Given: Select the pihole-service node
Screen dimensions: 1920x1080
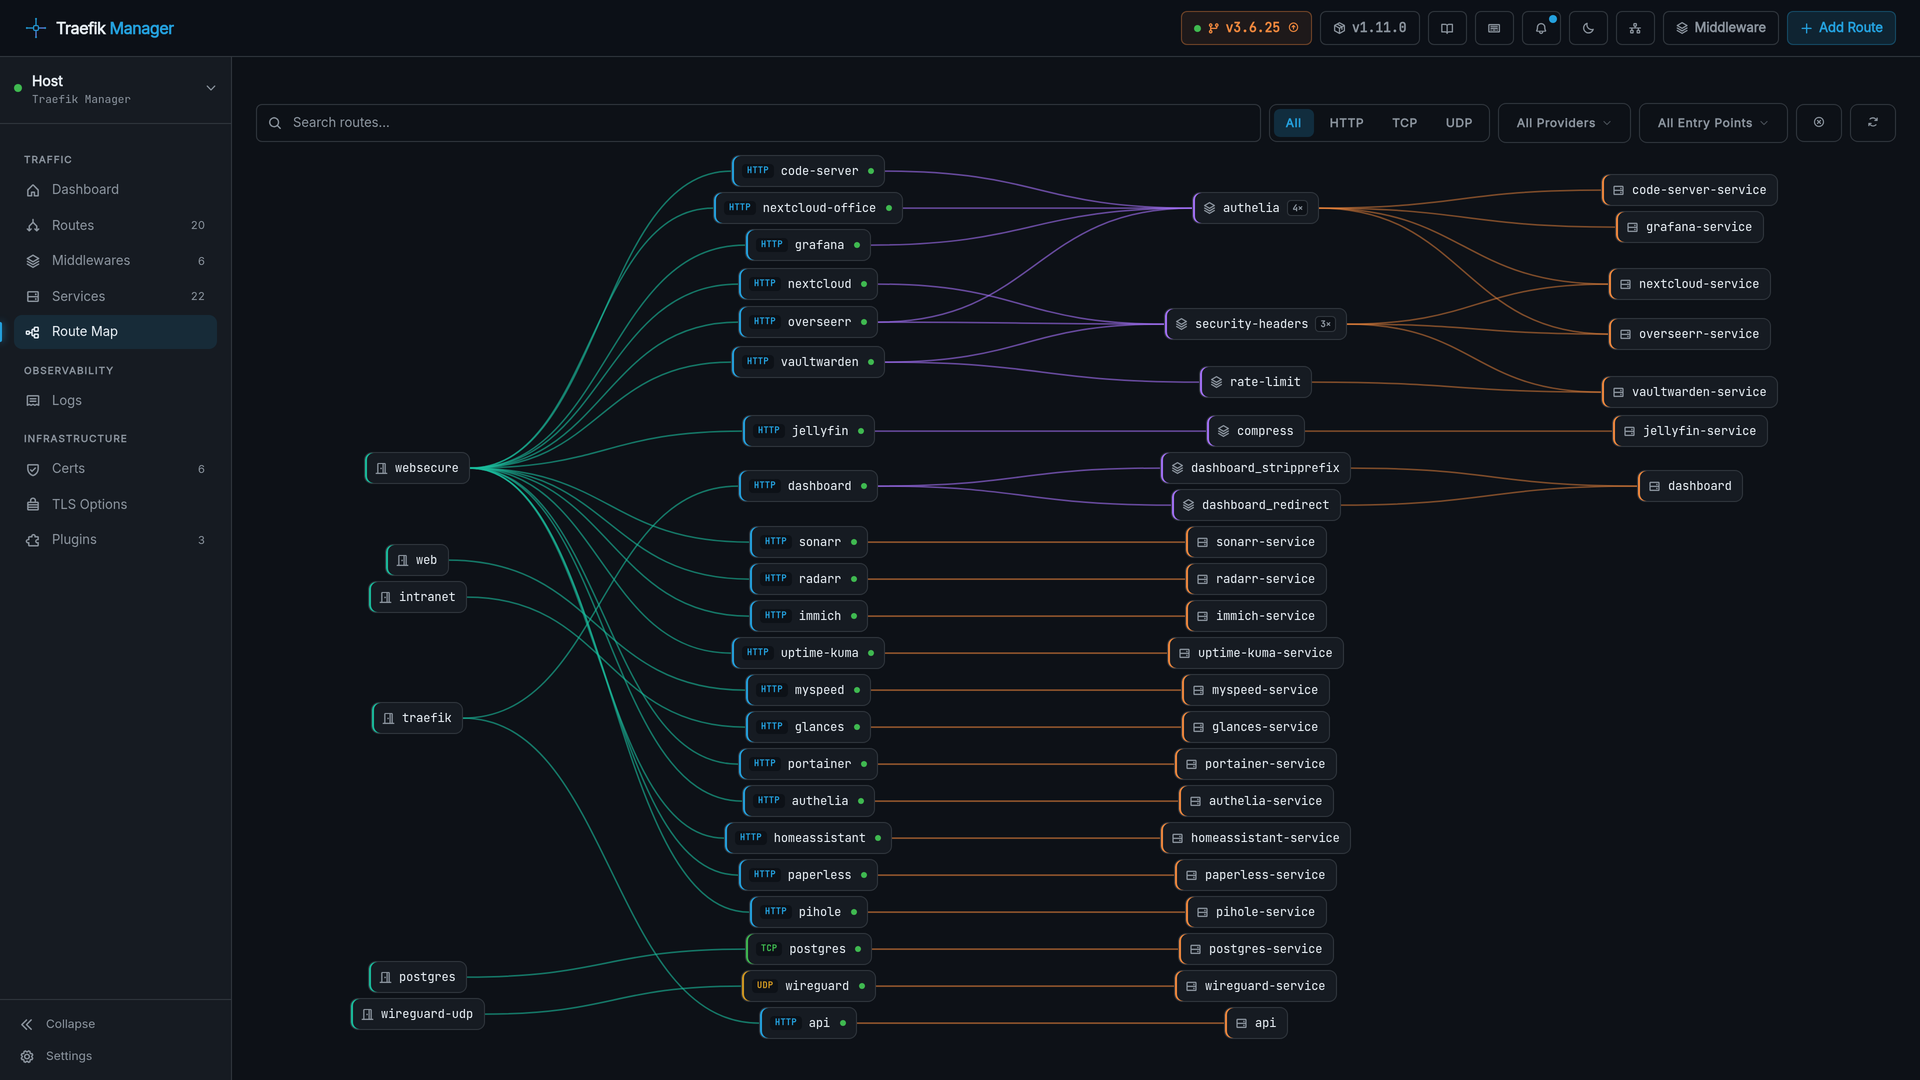Looking at the screenshot, I should point(1255,912).
